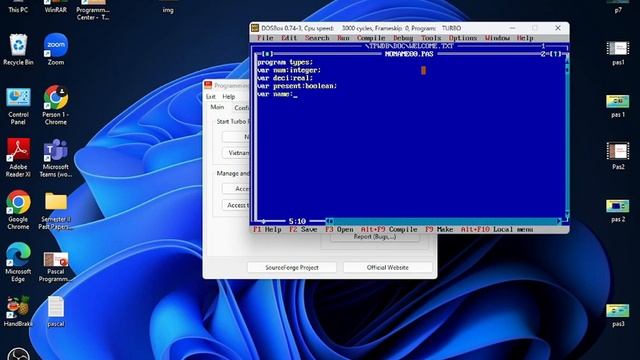The image size is (640, 360).
Task: Click the 'var present:boolean;' code line
Action: point(297,86)
